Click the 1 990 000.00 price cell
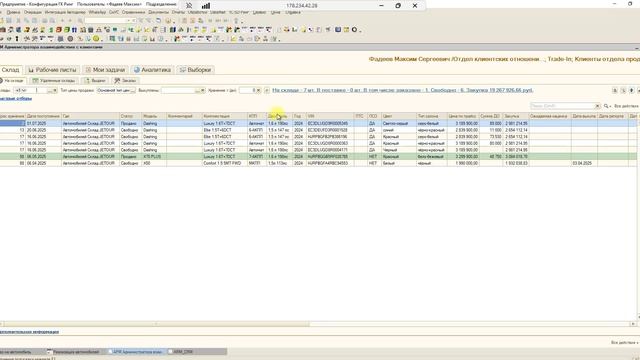The width and height of the screenshot is (640, 360). (x=463, y=163)
